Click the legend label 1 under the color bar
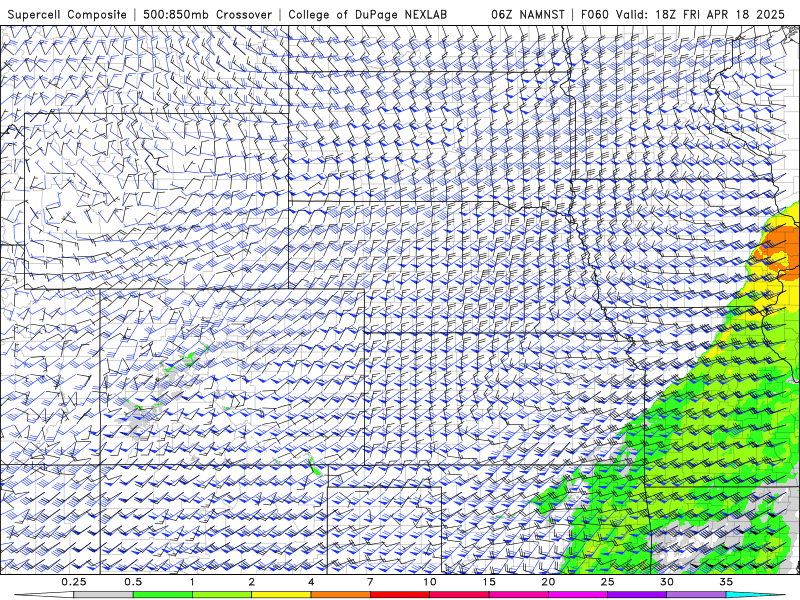 [x=192, y=582]
